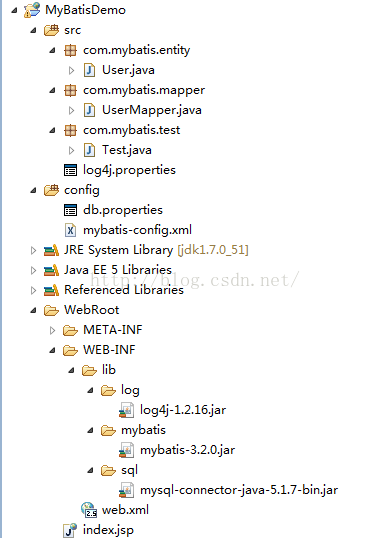Click the db.properties file icon
Image resolution: width=370 pixels, height=538 pixels.
tap(70, 210)
